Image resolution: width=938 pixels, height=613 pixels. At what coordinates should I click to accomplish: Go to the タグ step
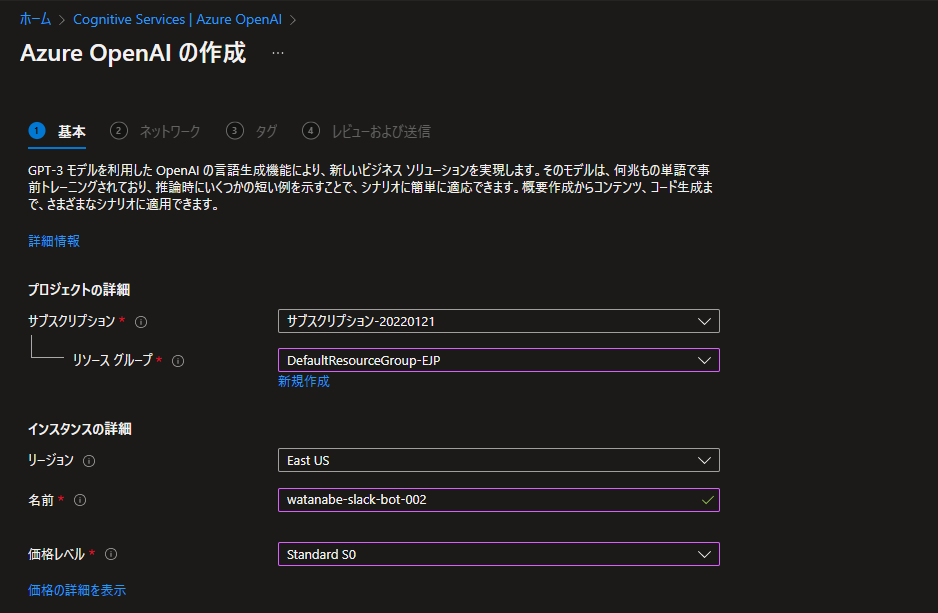pos(267,130)
